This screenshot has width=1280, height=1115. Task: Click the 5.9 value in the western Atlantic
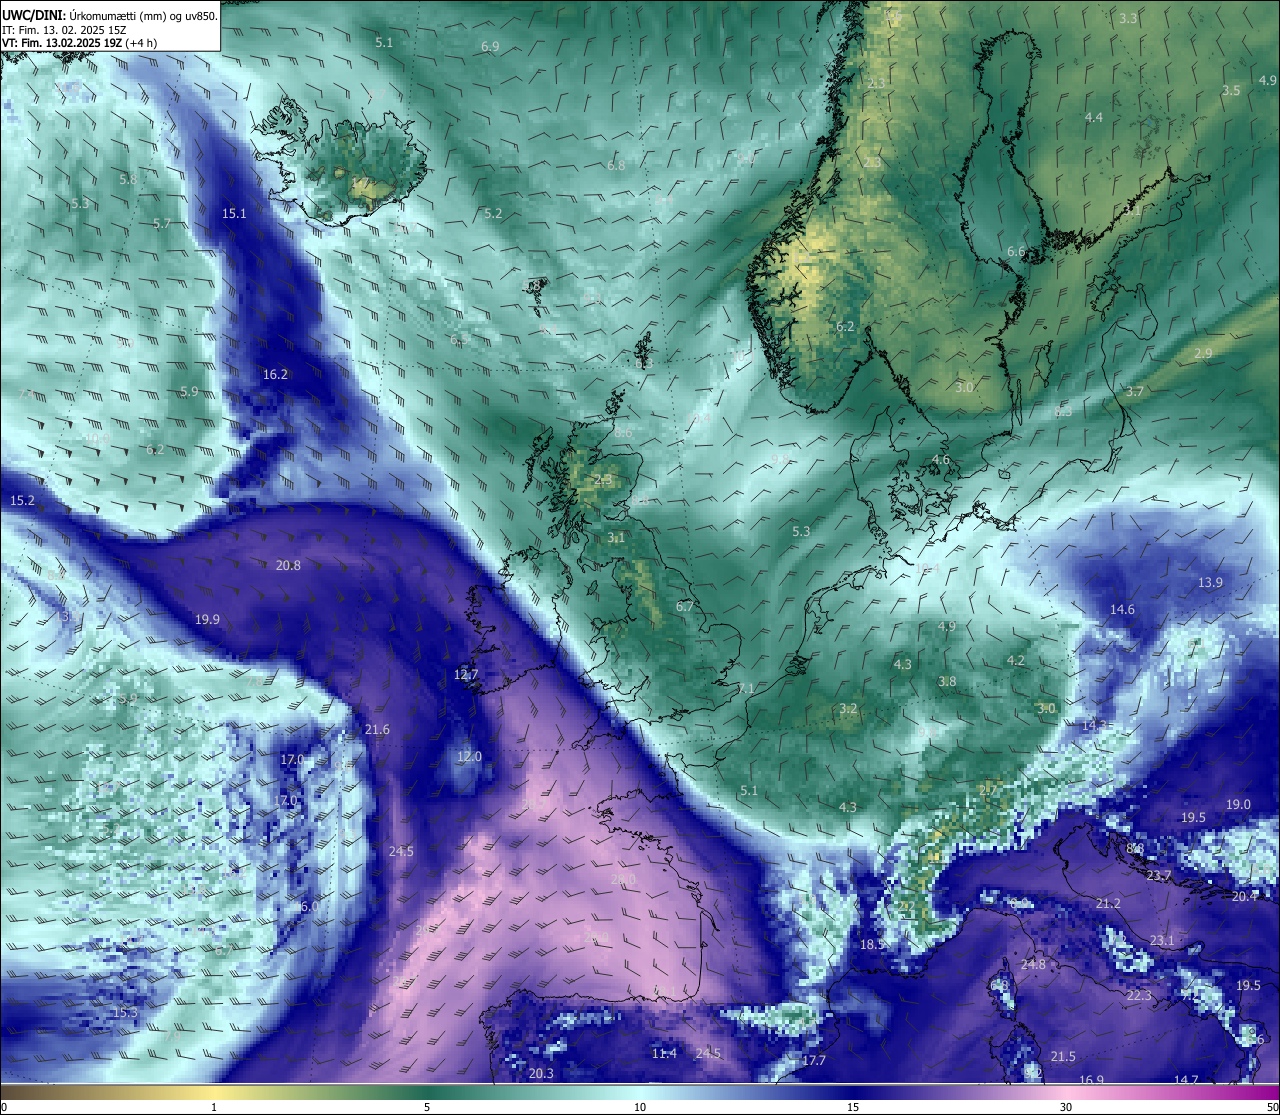pyautogui.click(x=189, y=391)
